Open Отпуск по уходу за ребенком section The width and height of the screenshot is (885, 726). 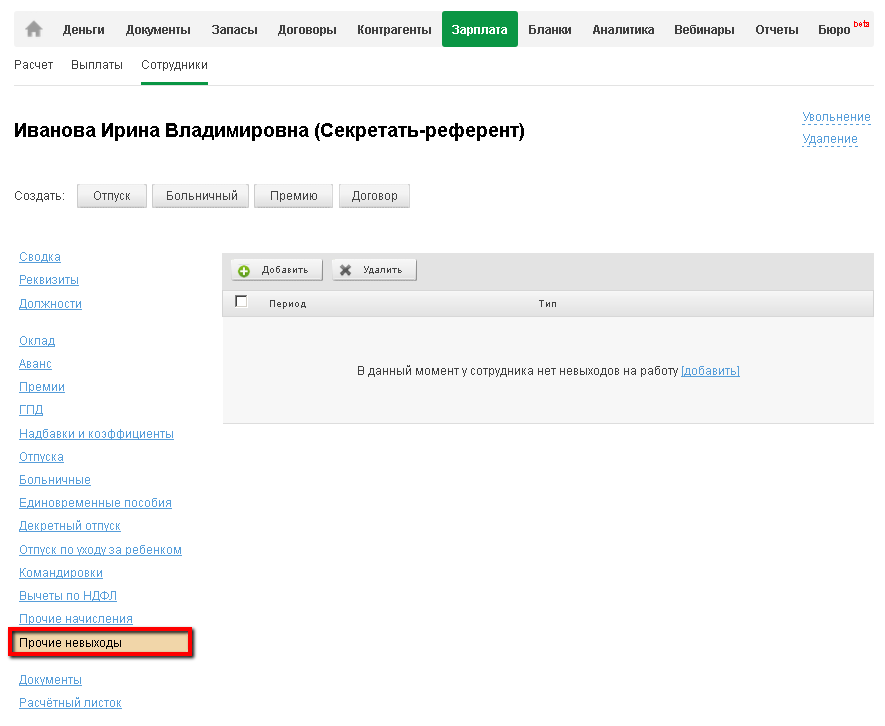pyautogui.click(x=100, y=550)
